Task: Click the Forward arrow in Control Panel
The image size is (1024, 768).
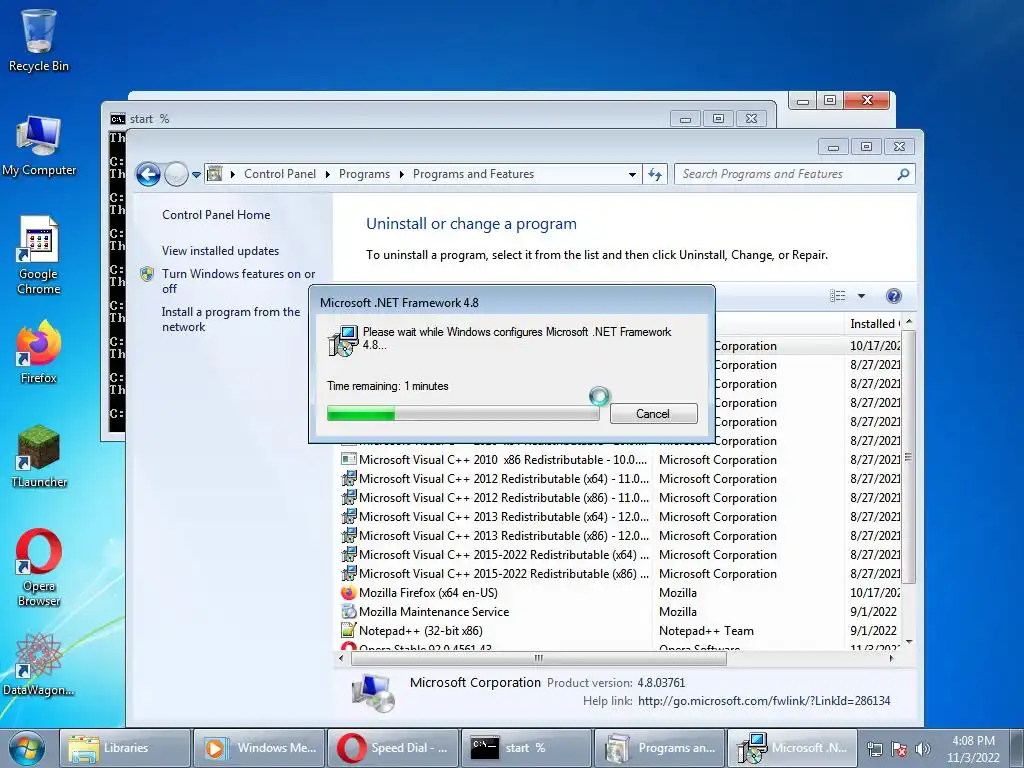Action: [176, 174]
